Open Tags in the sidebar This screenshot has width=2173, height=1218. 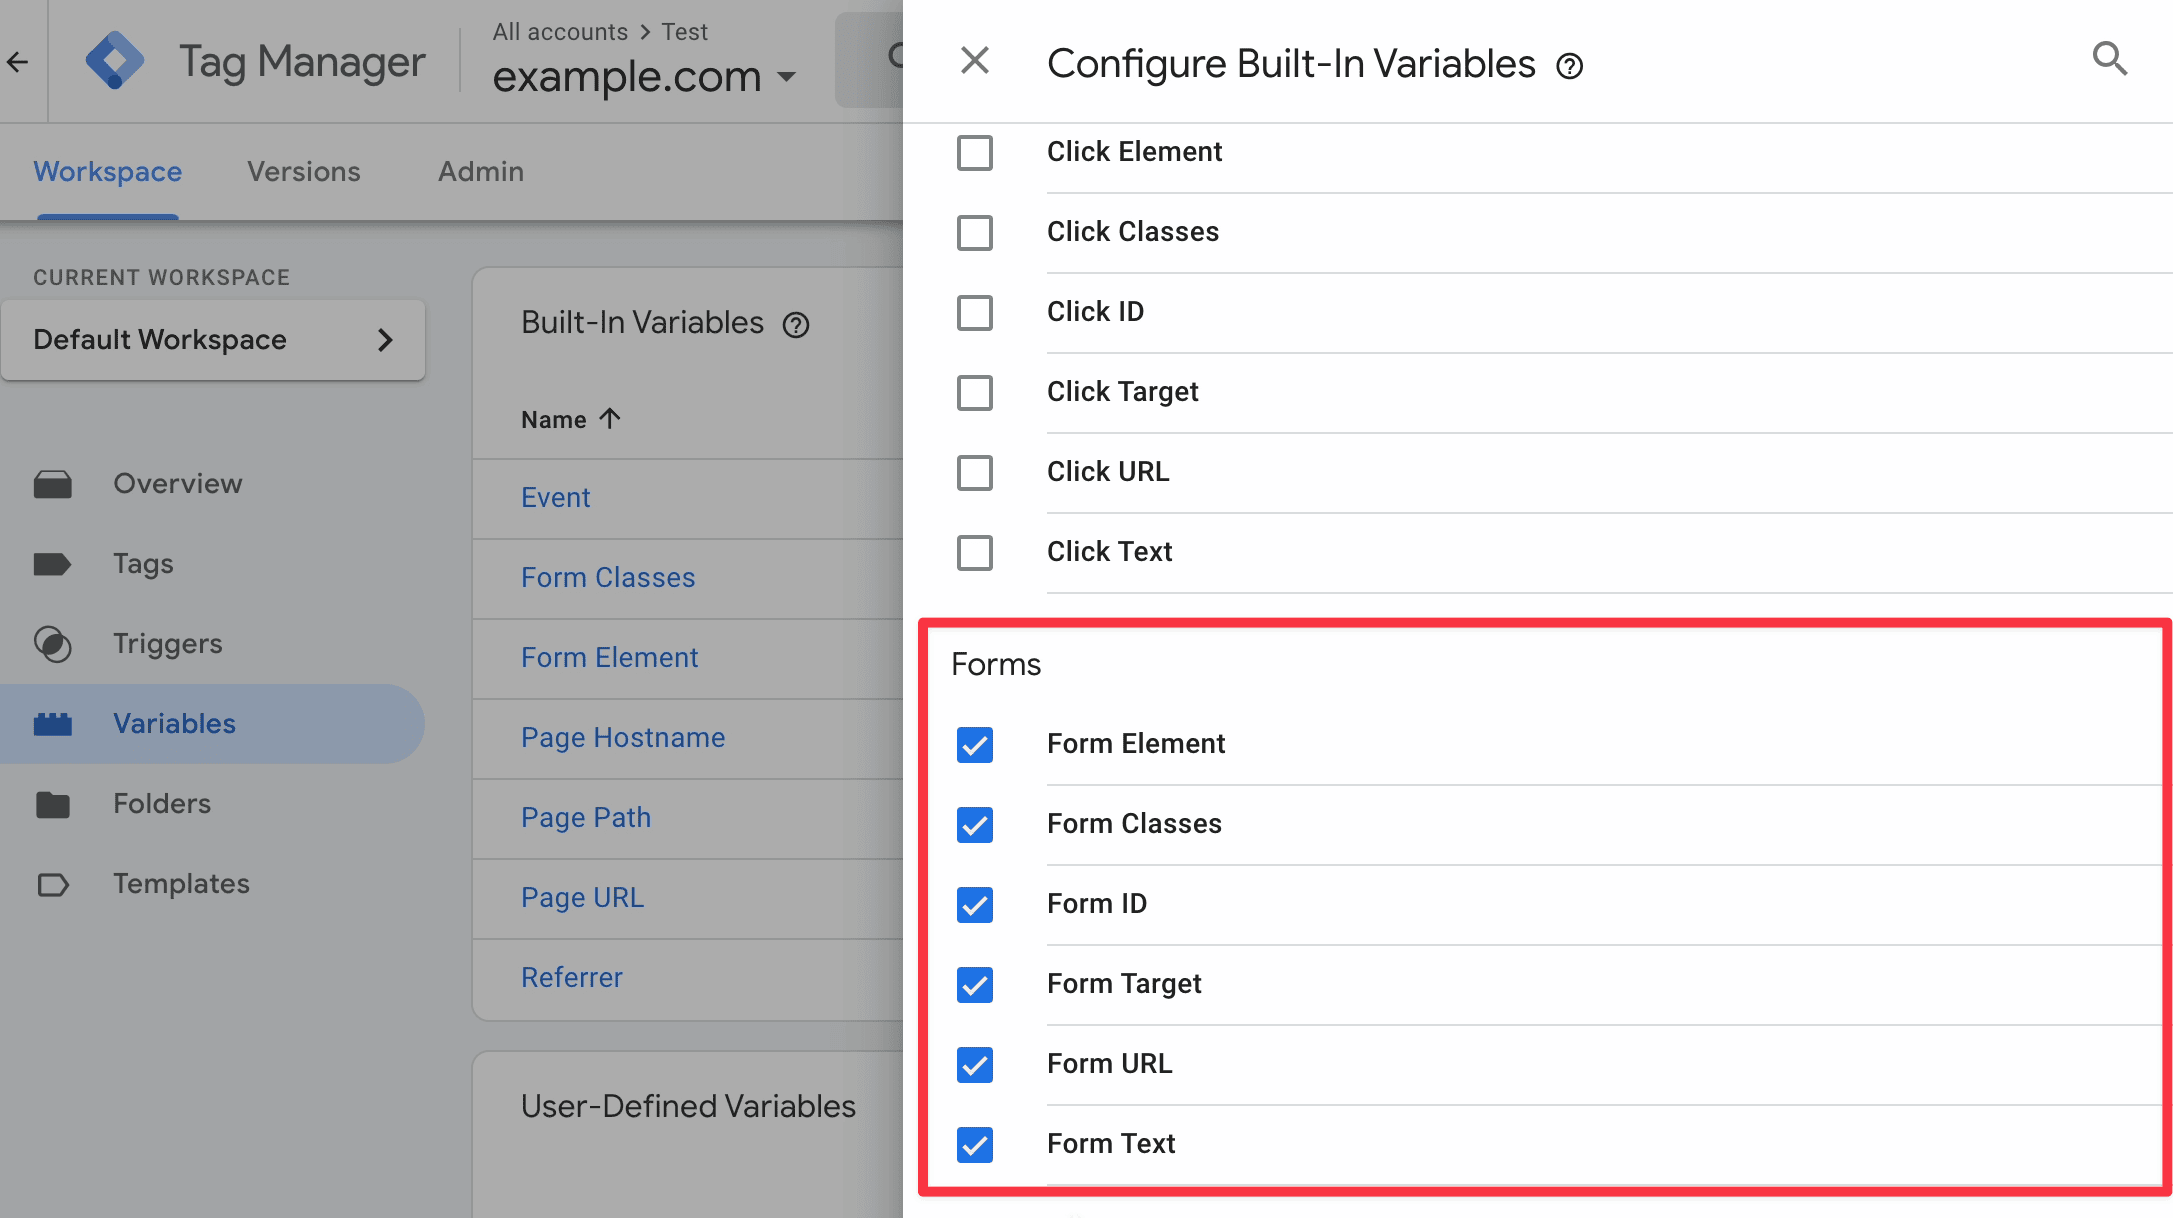pyautogui.click(x=144, y=564)
